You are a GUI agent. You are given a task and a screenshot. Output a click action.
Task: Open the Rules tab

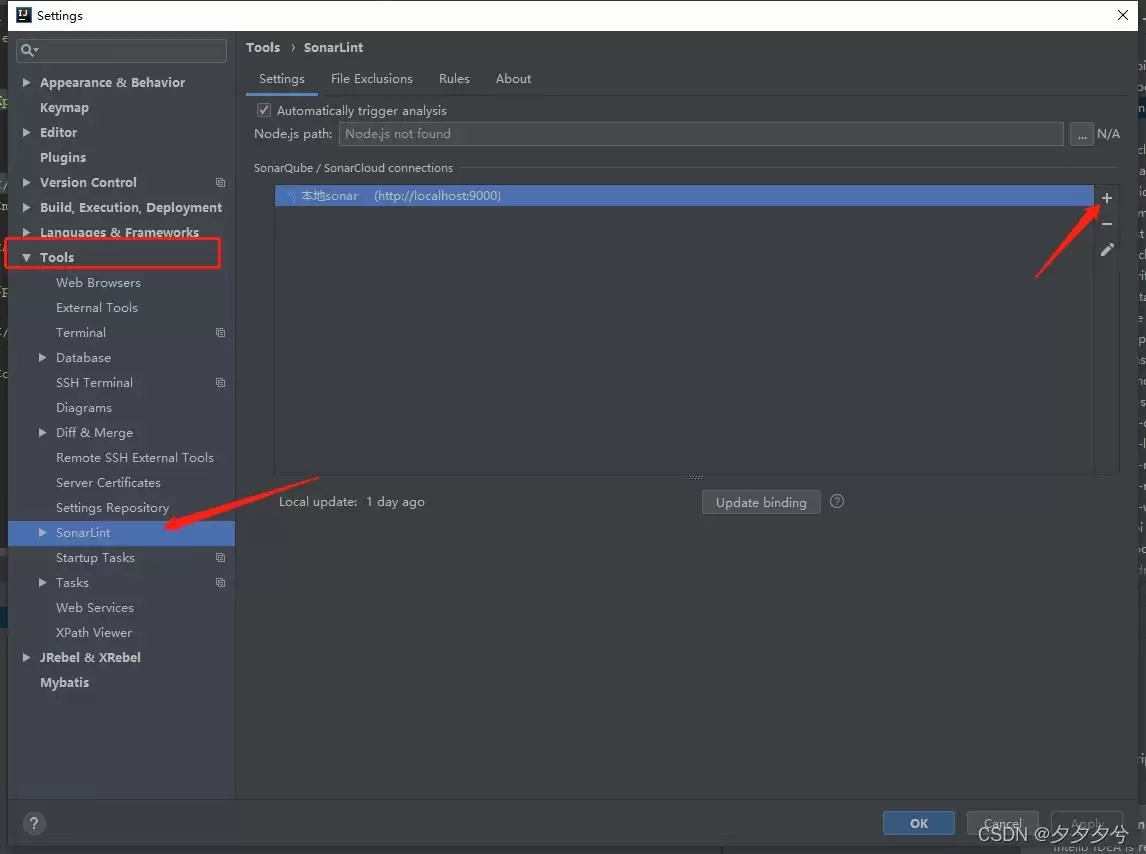point(454,79)
